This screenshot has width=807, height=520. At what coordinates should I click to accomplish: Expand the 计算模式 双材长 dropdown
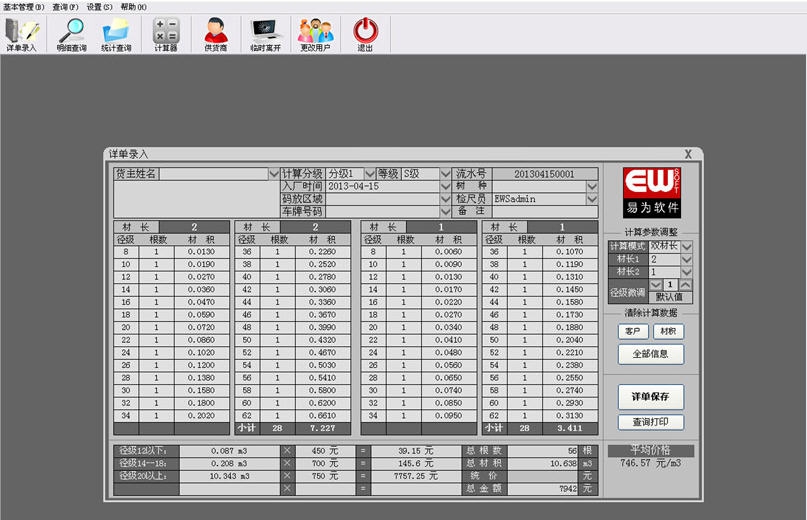687,246
